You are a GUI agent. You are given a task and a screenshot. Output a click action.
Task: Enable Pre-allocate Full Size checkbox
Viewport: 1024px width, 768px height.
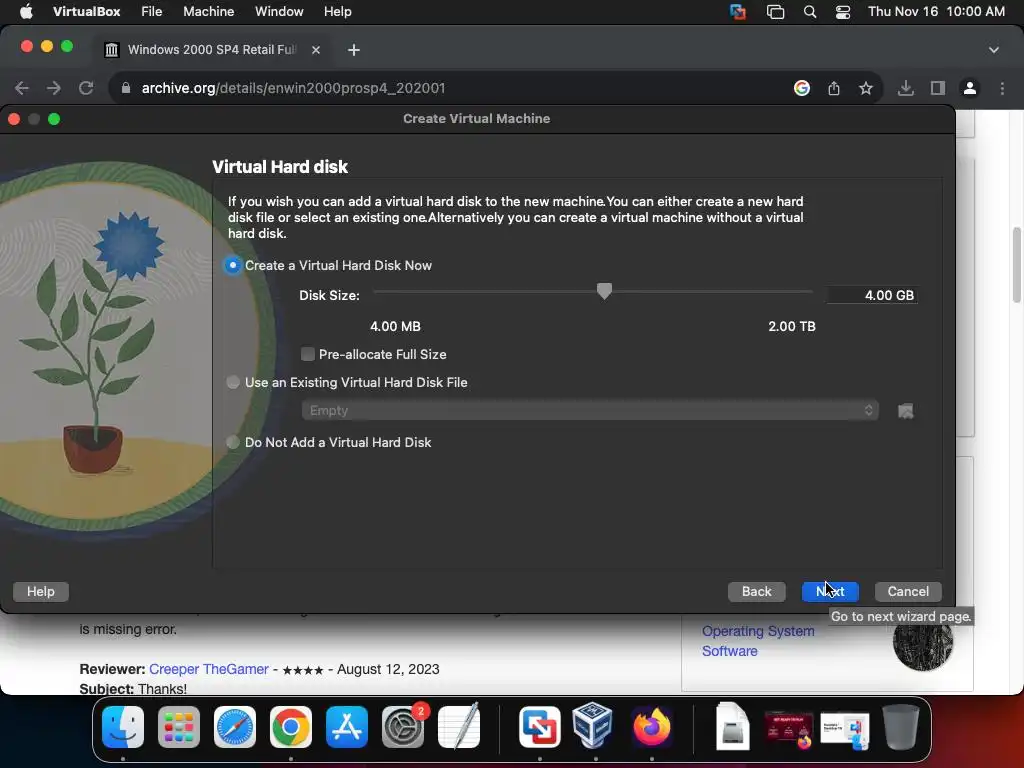tap(308, 355)
